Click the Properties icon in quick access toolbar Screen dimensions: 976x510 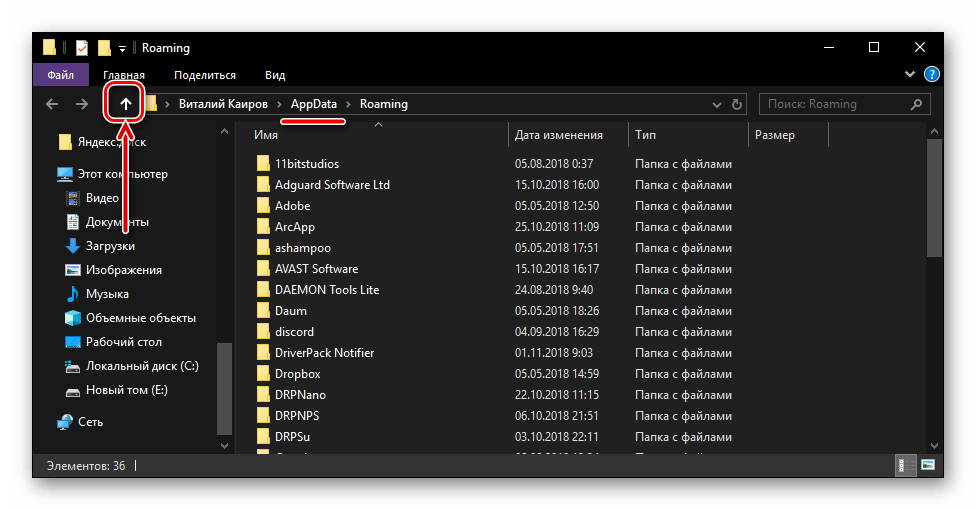tap(82, 48)
